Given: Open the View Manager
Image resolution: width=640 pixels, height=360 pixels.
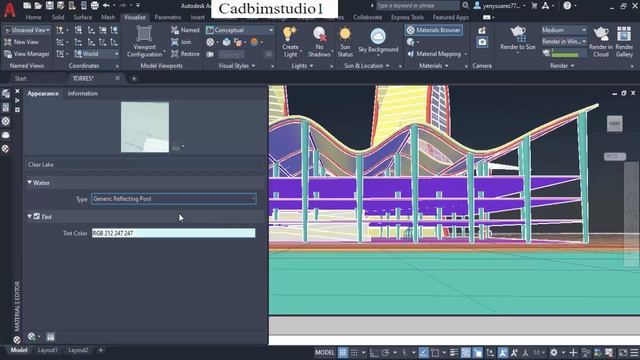Looking at the screenshot, I should pyautogui.click(x=27, y=54).
